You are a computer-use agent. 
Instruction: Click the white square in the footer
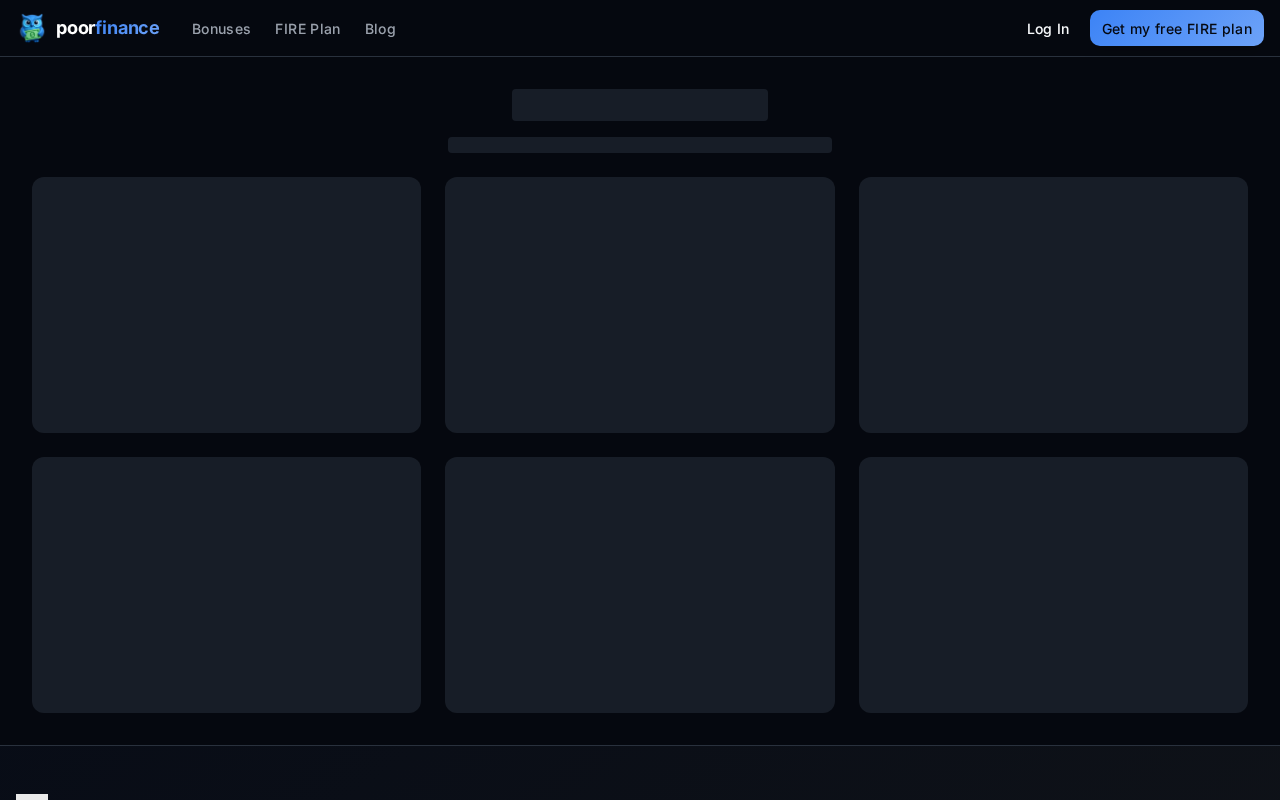pos(32,796)
